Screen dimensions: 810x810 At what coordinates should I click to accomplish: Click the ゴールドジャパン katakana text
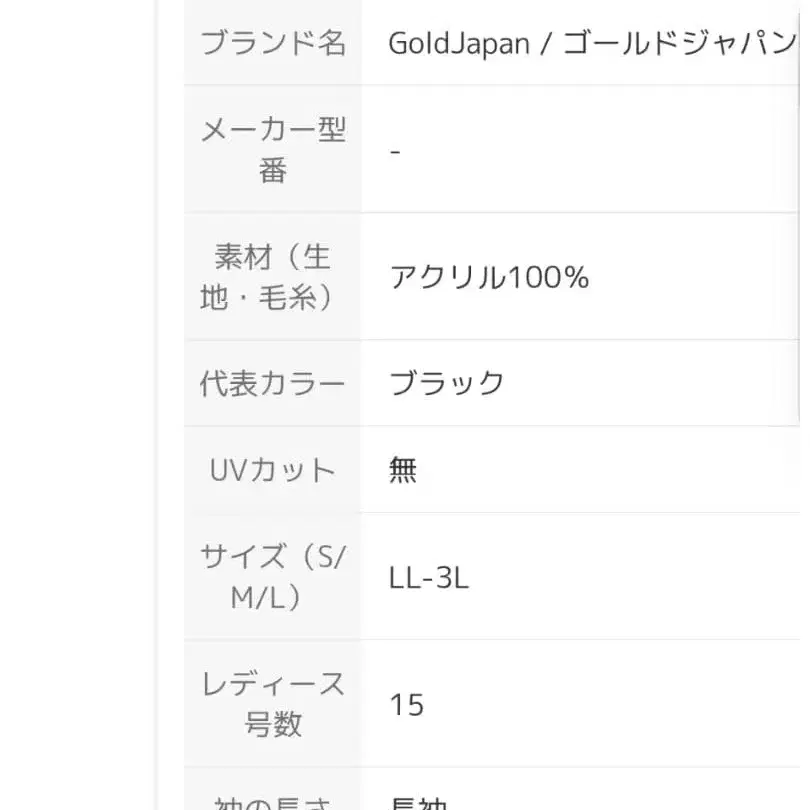(x=680, y=44)
